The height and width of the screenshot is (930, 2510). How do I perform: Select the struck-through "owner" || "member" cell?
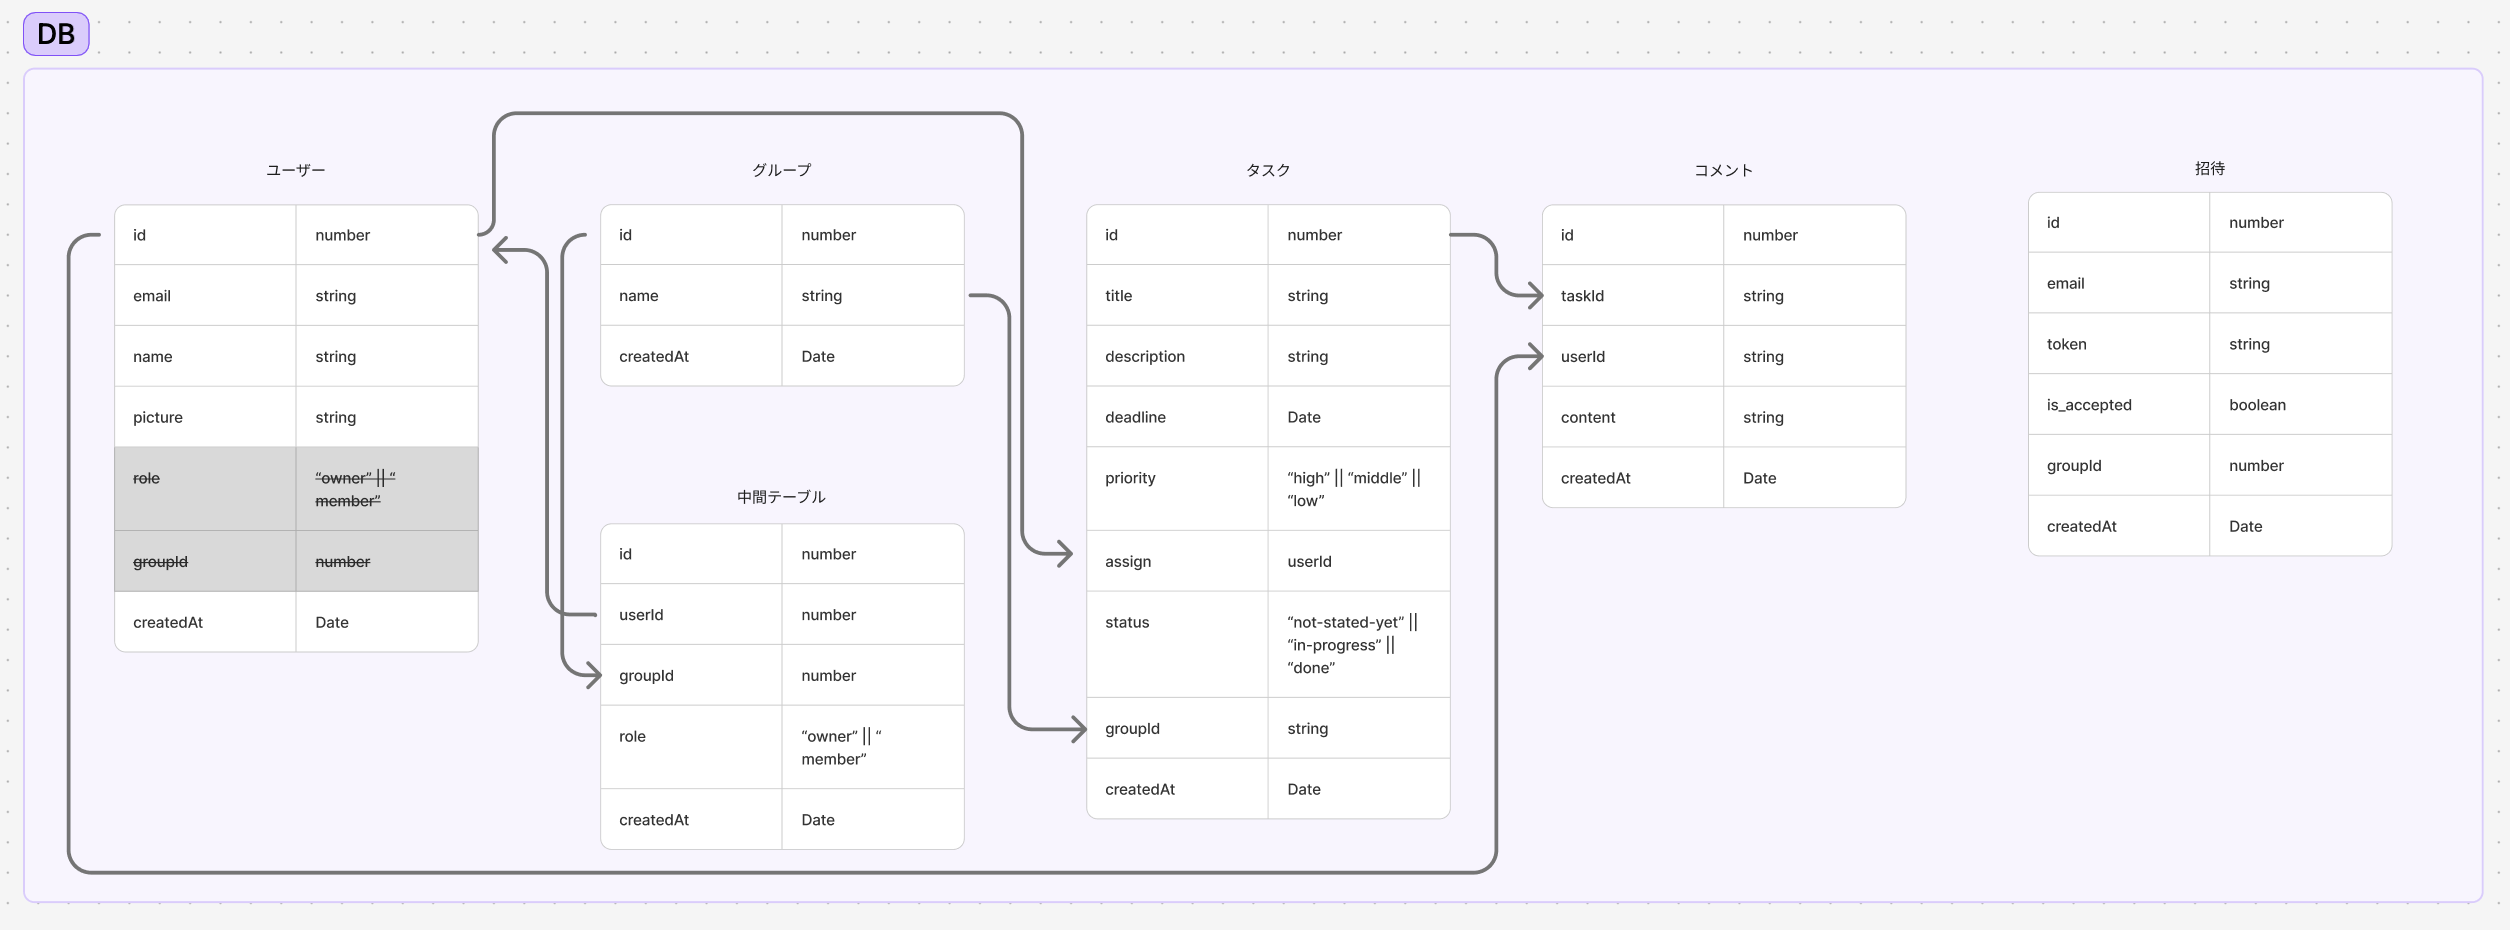(387, 489)
